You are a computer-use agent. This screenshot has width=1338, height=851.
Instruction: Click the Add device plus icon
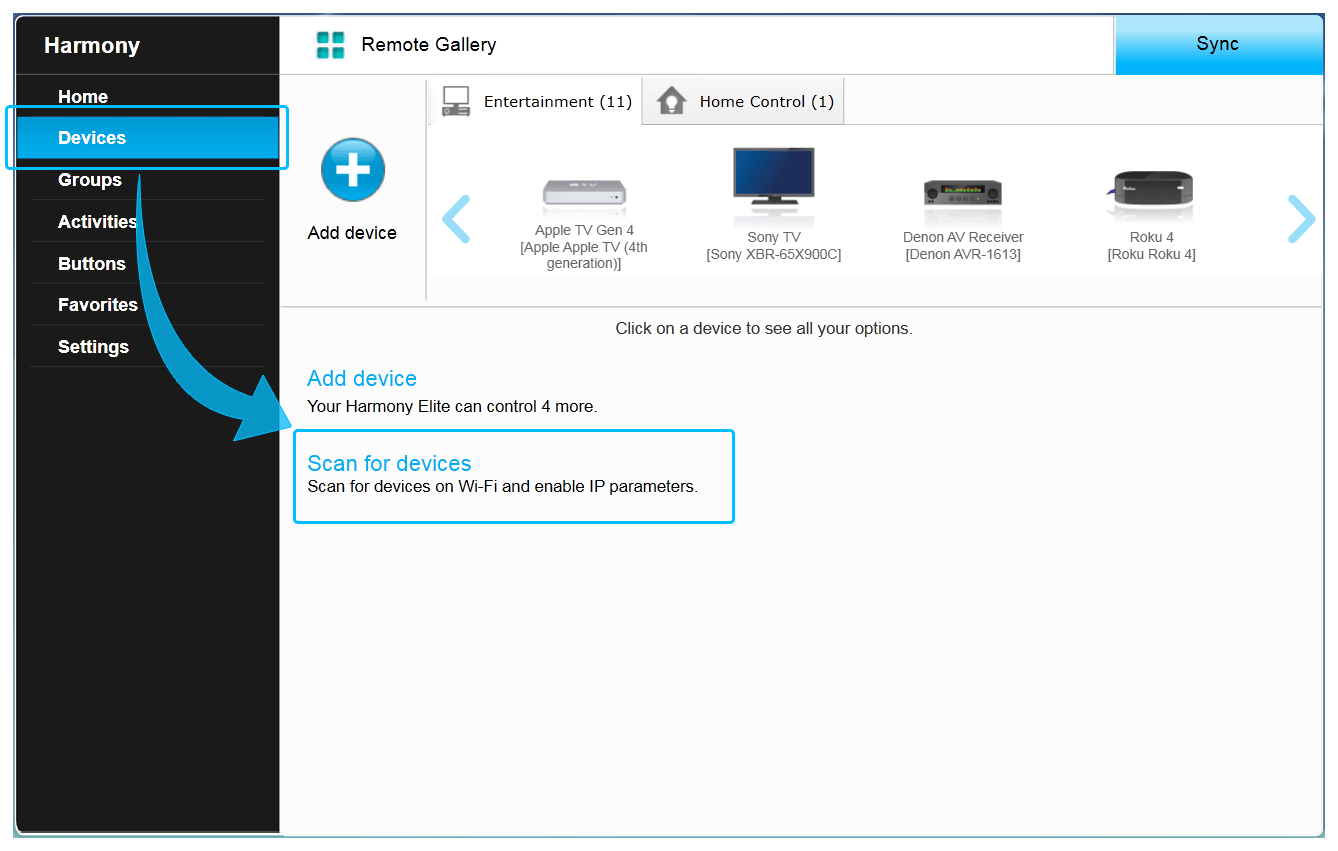[352, 169]
